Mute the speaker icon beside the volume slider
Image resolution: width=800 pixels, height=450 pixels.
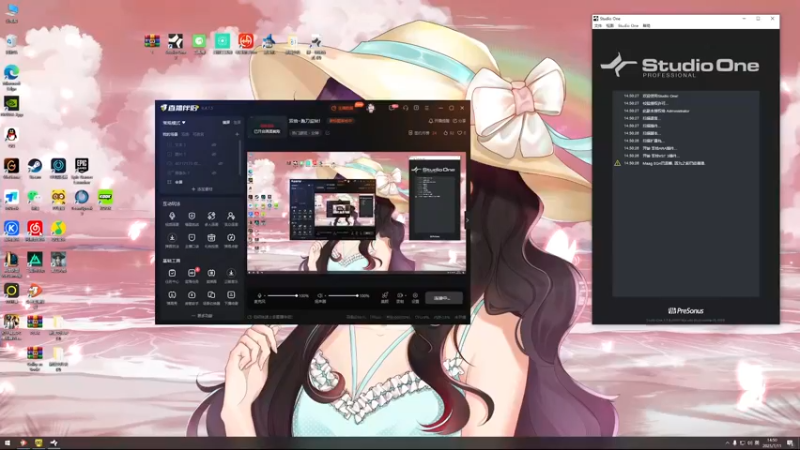click(320, 295)
